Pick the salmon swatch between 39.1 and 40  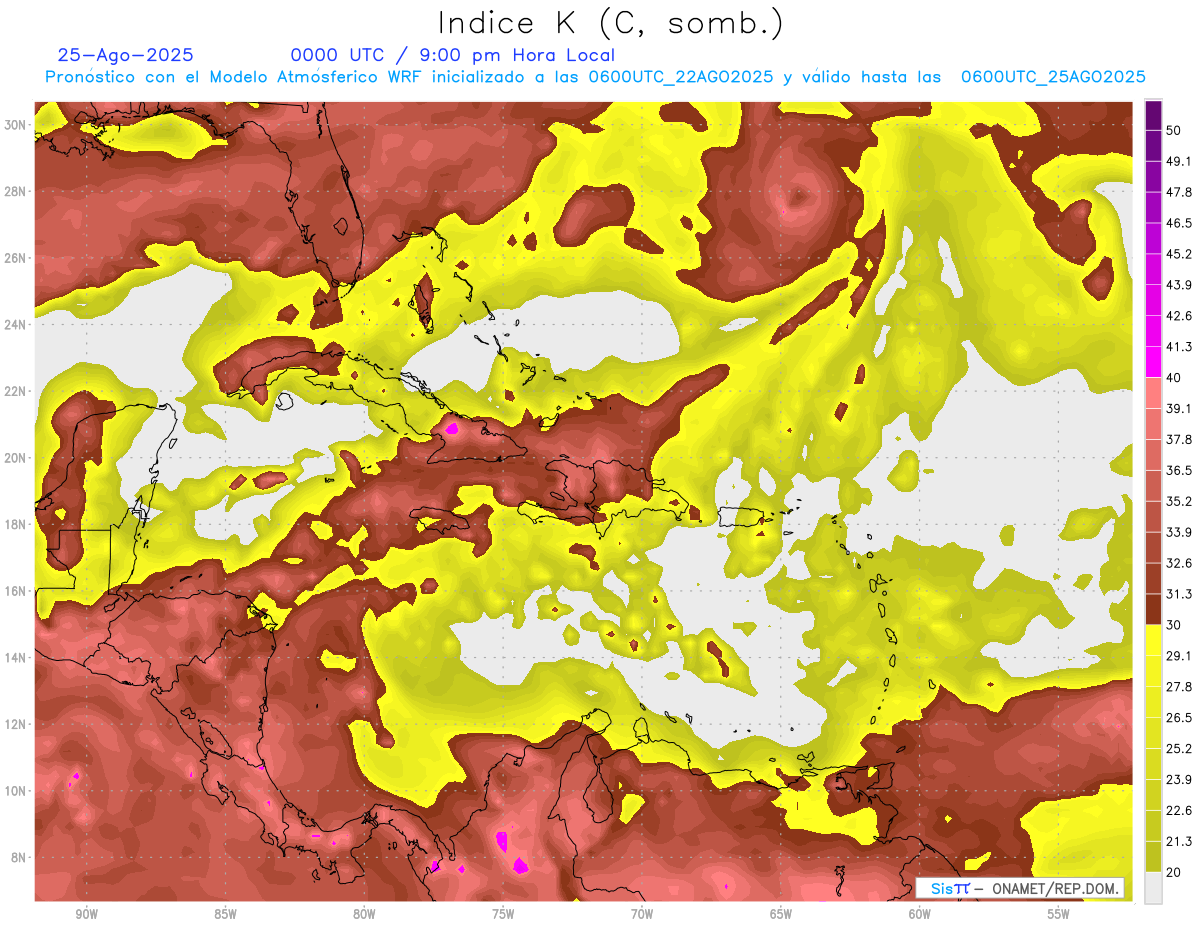pyautogui.click(x=1153, y=393)
